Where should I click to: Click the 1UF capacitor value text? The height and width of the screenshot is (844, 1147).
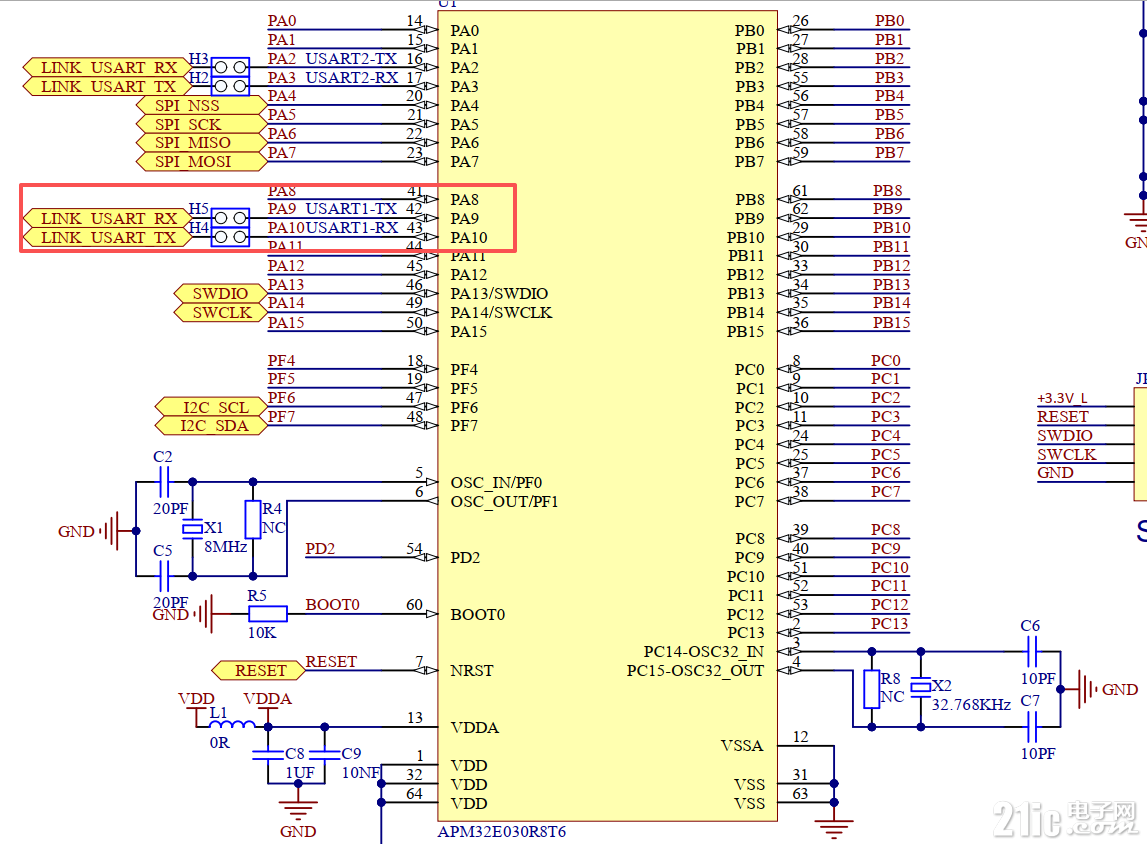click(300, 773)
